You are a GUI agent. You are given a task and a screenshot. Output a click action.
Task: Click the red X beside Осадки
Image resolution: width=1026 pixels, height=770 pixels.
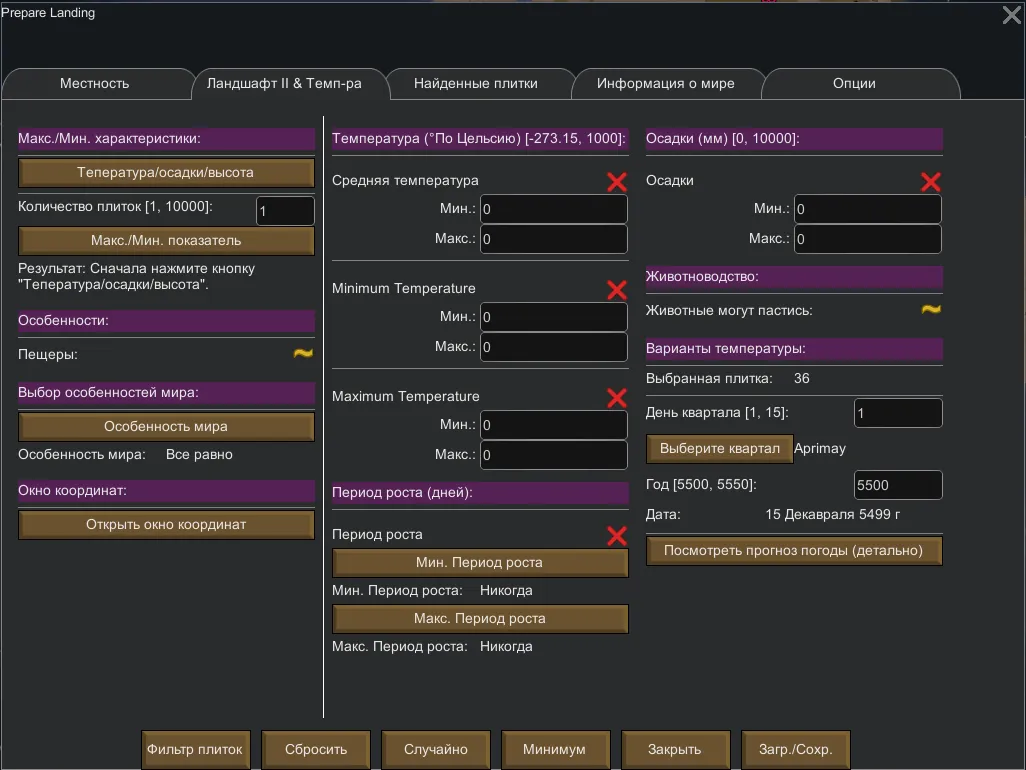(930, 182)
